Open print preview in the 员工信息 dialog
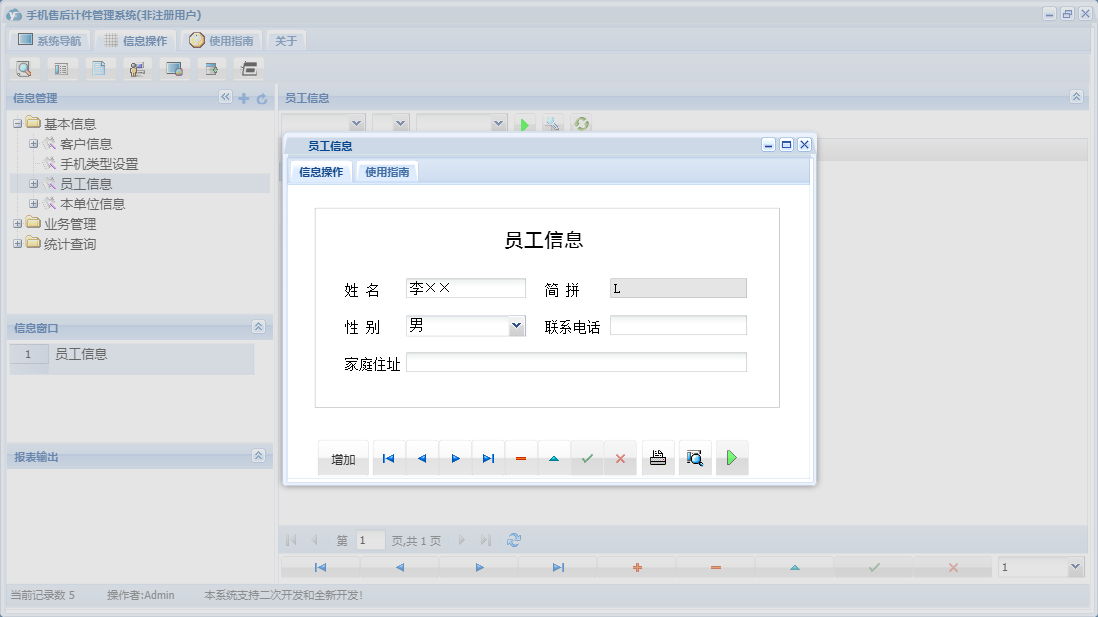Screen dimensions: 1098x617 pyautogui.click(x=695, y=457)
